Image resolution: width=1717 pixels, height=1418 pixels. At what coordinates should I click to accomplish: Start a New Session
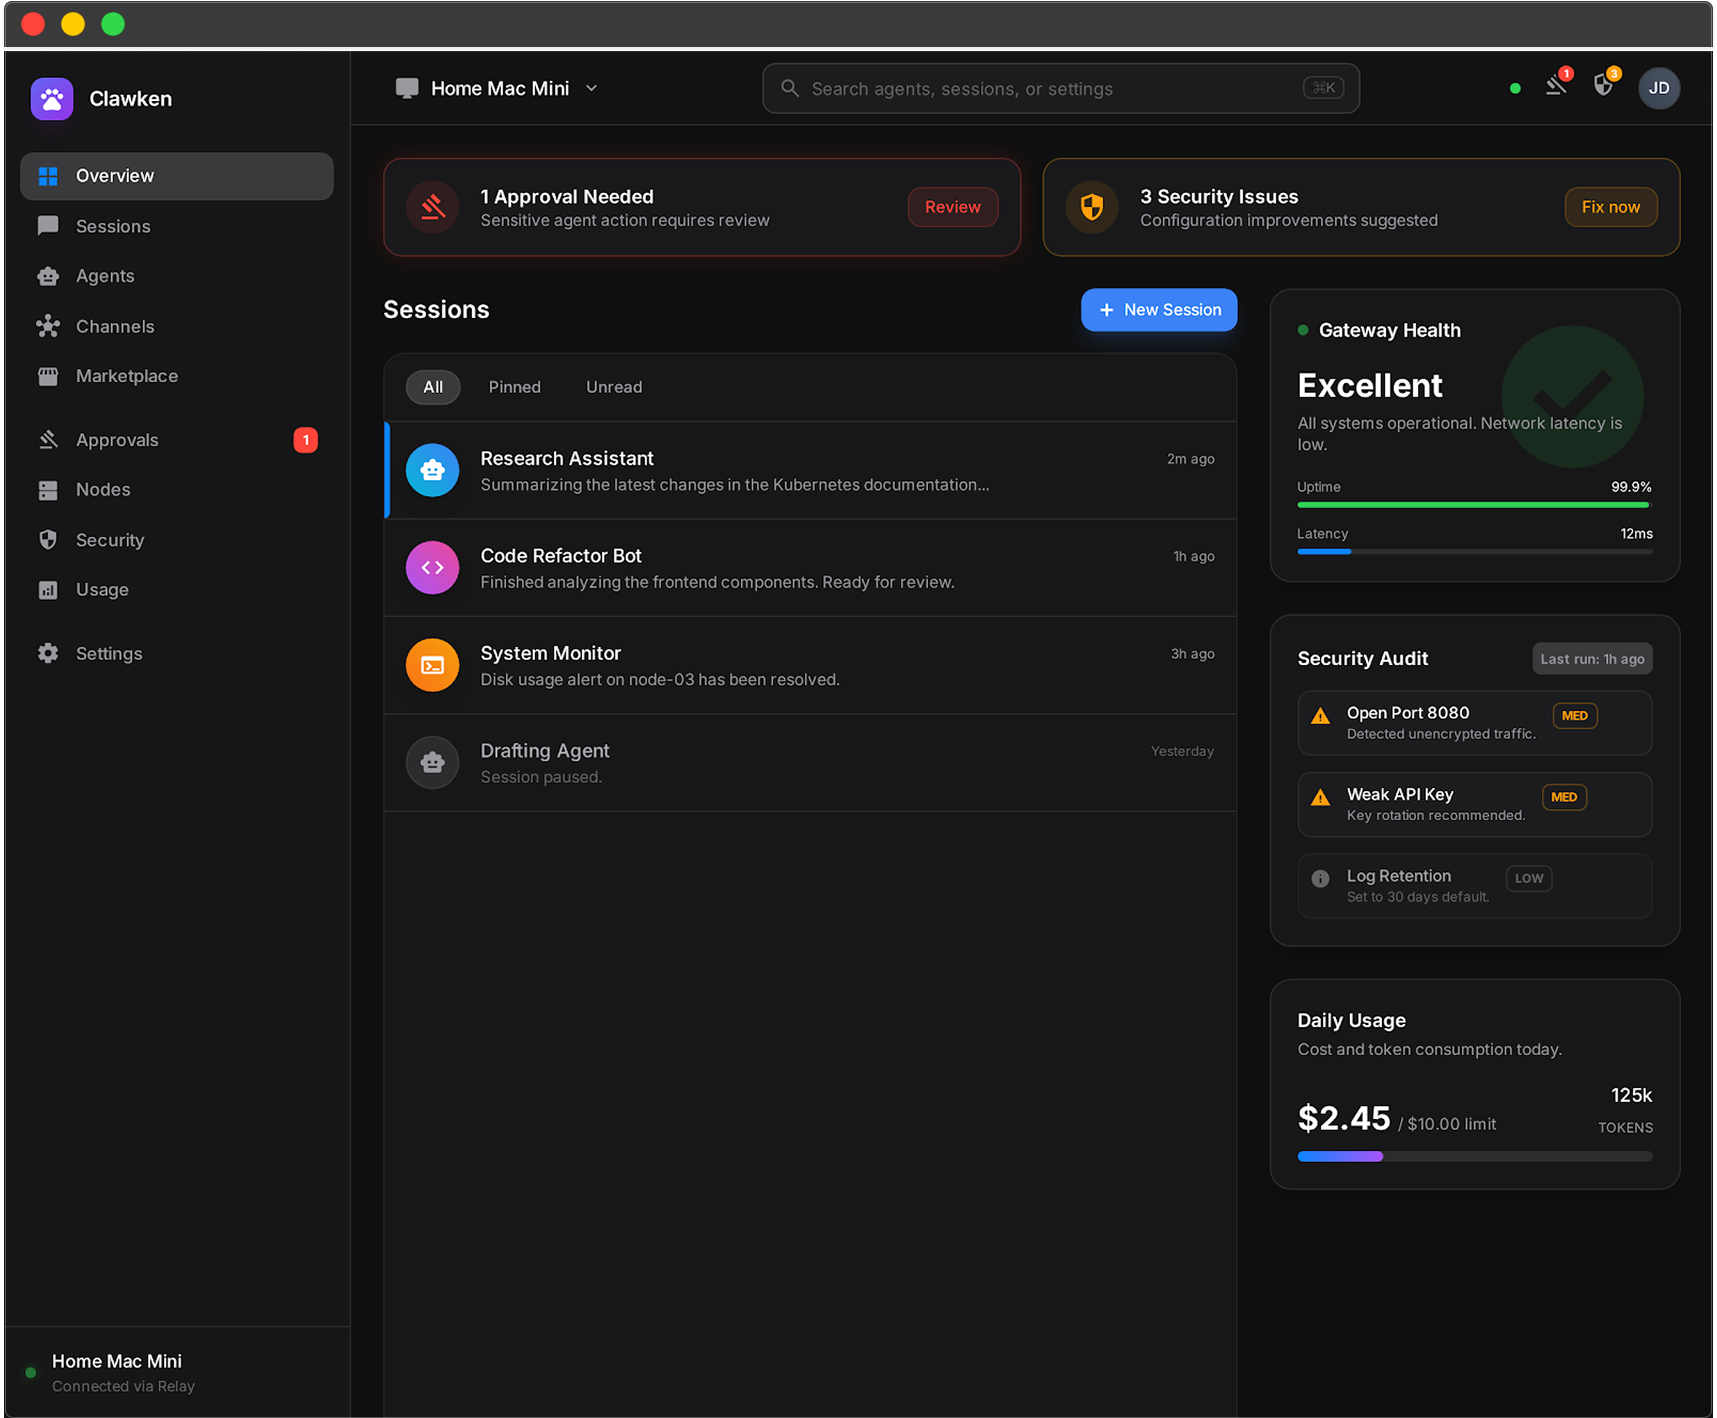point(1158,310)
